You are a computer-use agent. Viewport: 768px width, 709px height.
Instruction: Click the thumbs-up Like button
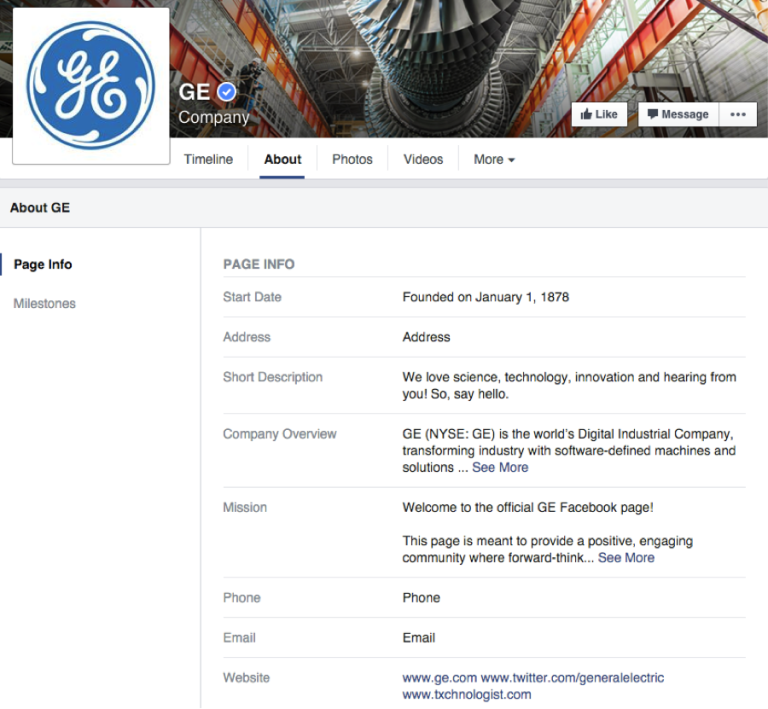[599, 115]
